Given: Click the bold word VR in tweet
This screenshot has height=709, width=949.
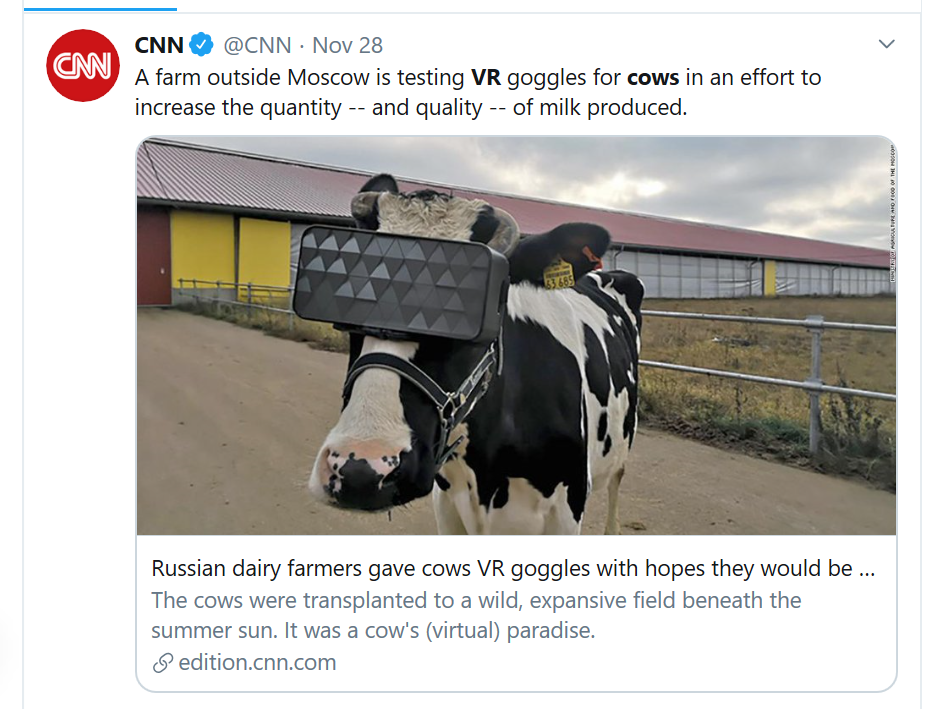Looking at the screenshot, I should [486, 77].
